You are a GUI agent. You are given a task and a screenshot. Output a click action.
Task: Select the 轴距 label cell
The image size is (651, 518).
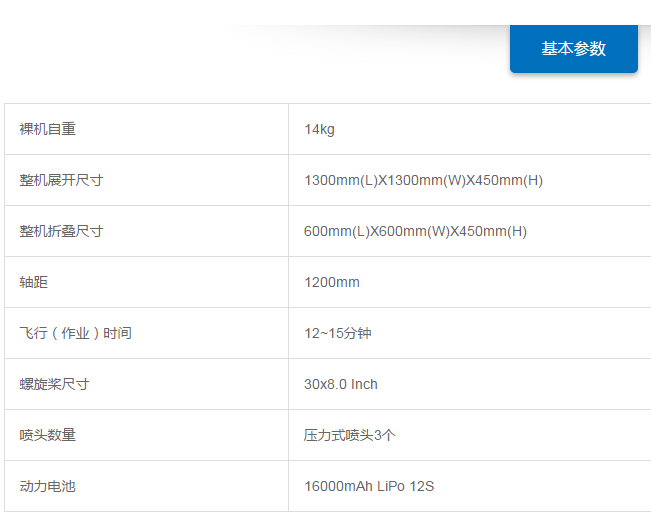(34, 282)
